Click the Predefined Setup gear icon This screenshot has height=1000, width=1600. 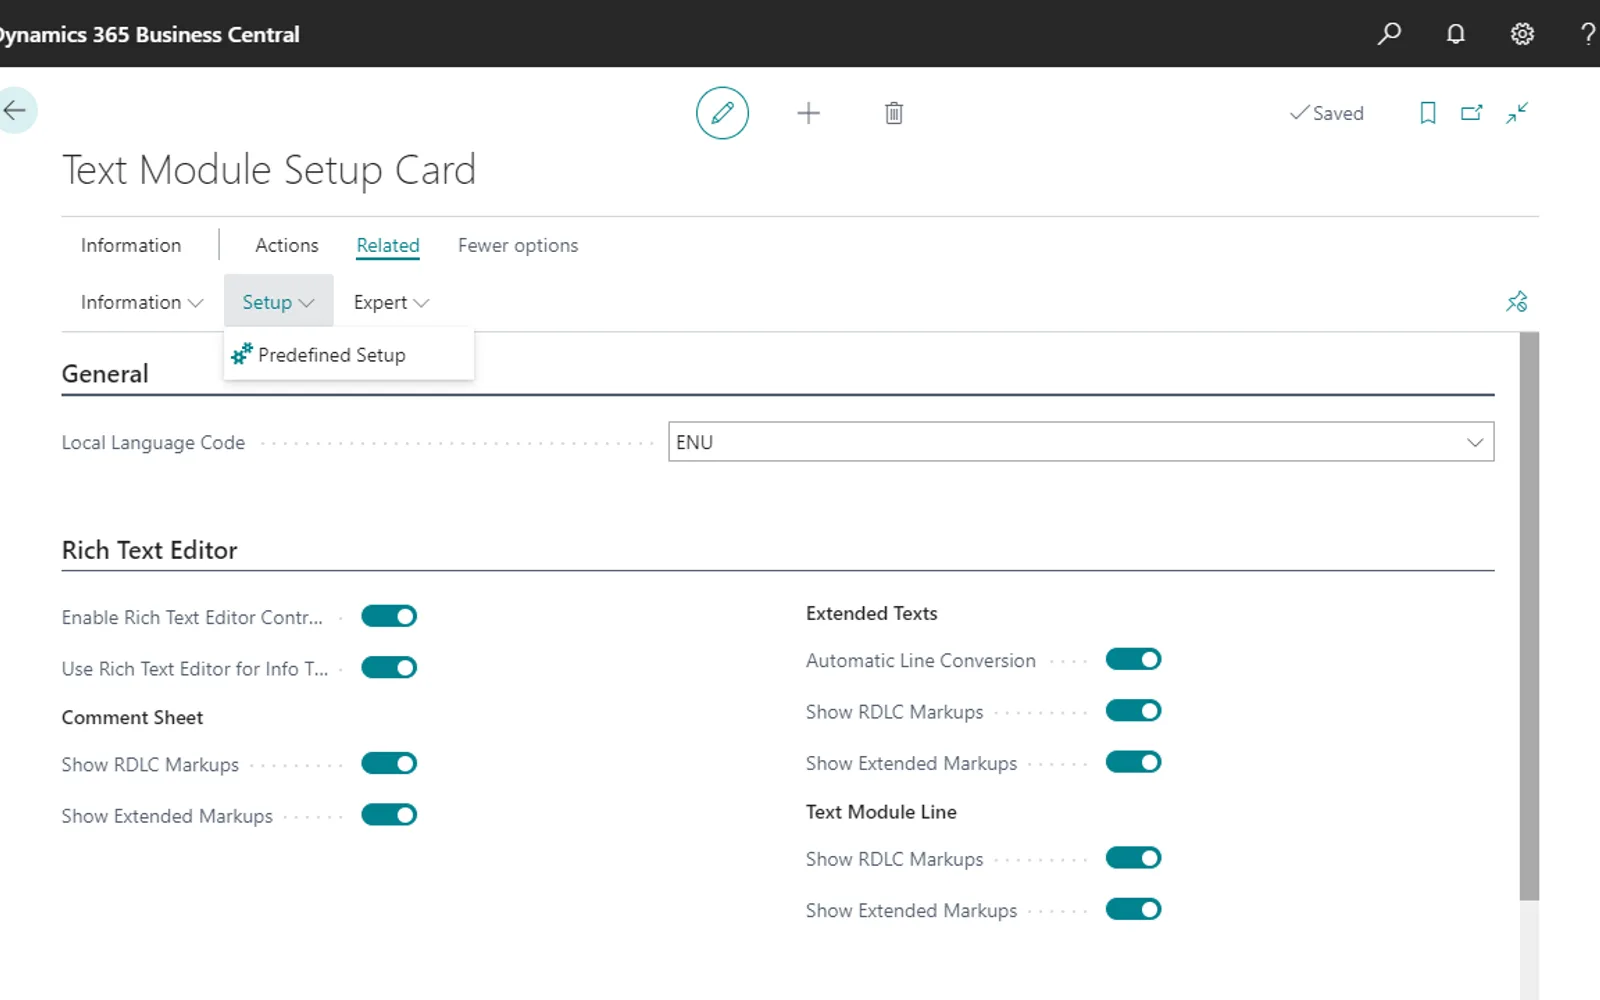point(241,354)
